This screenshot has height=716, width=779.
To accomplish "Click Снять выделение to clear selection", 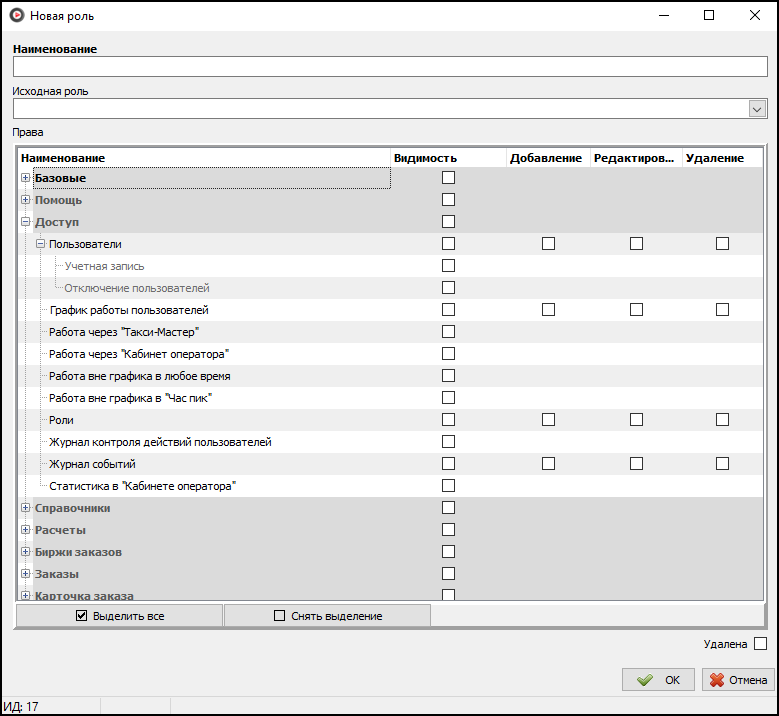I will [x=327, y=616].
